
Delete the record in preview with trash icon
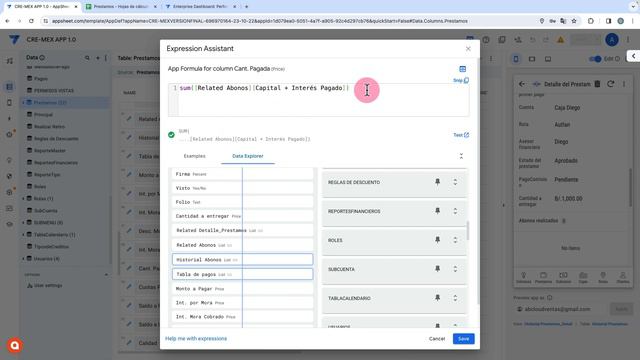(597, 84)
